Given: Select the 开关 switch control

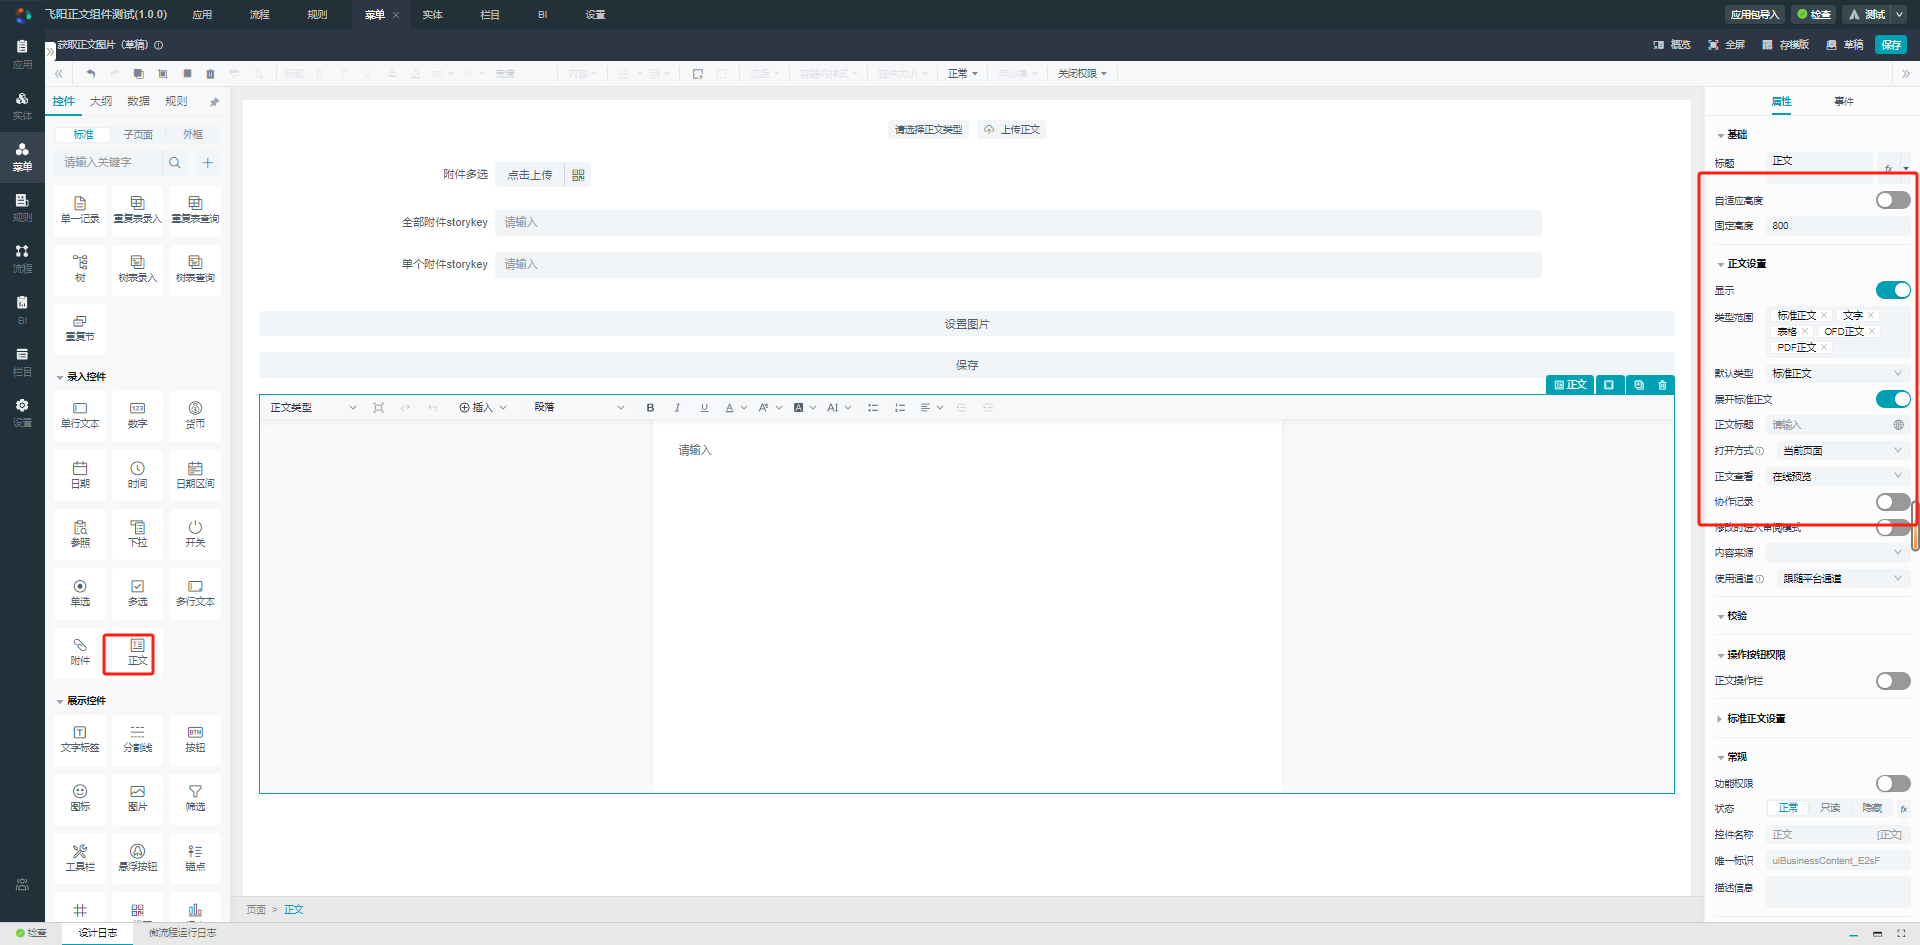Looking at the screenshot, I should (195, 533).
